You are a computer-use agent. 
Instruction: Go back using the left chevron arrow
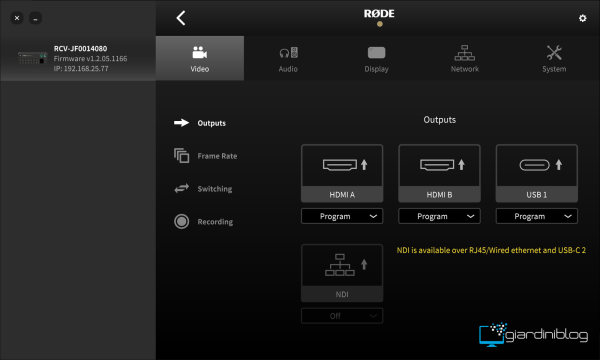point(181,18)
